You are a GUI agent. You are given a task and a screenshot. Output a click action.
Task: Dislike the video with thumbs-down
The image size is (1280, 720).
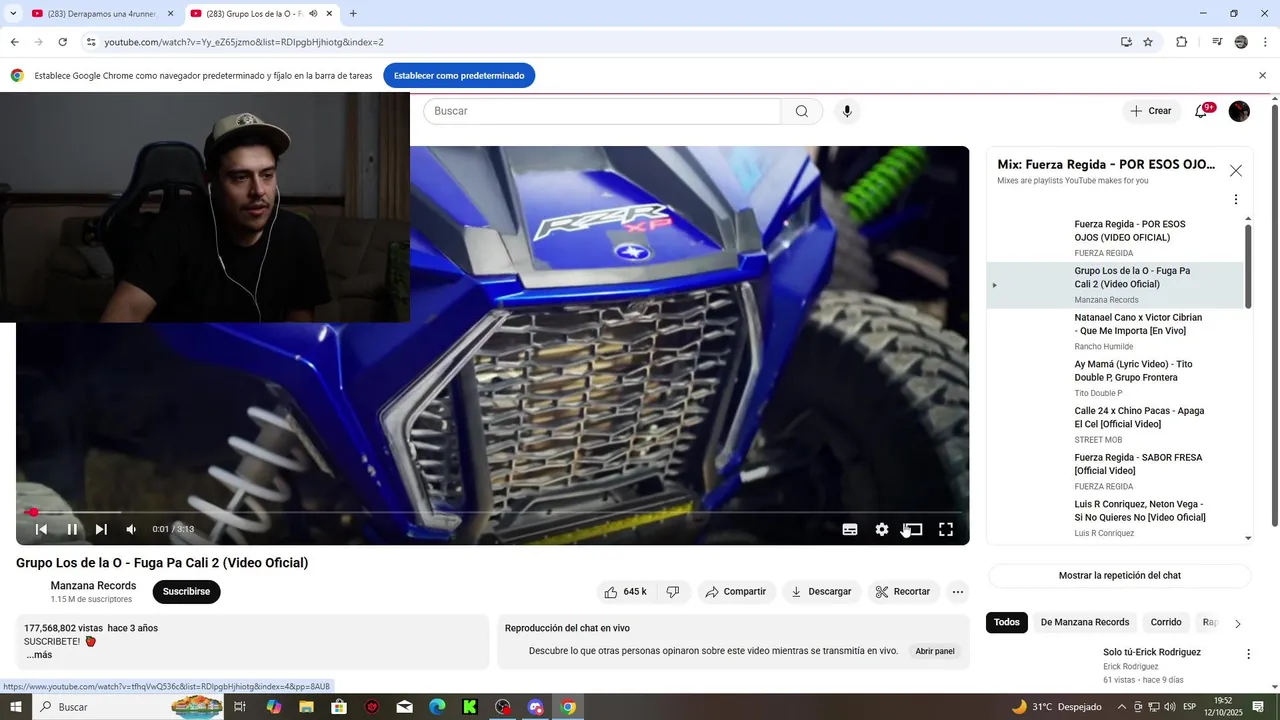tap(673, 592)
